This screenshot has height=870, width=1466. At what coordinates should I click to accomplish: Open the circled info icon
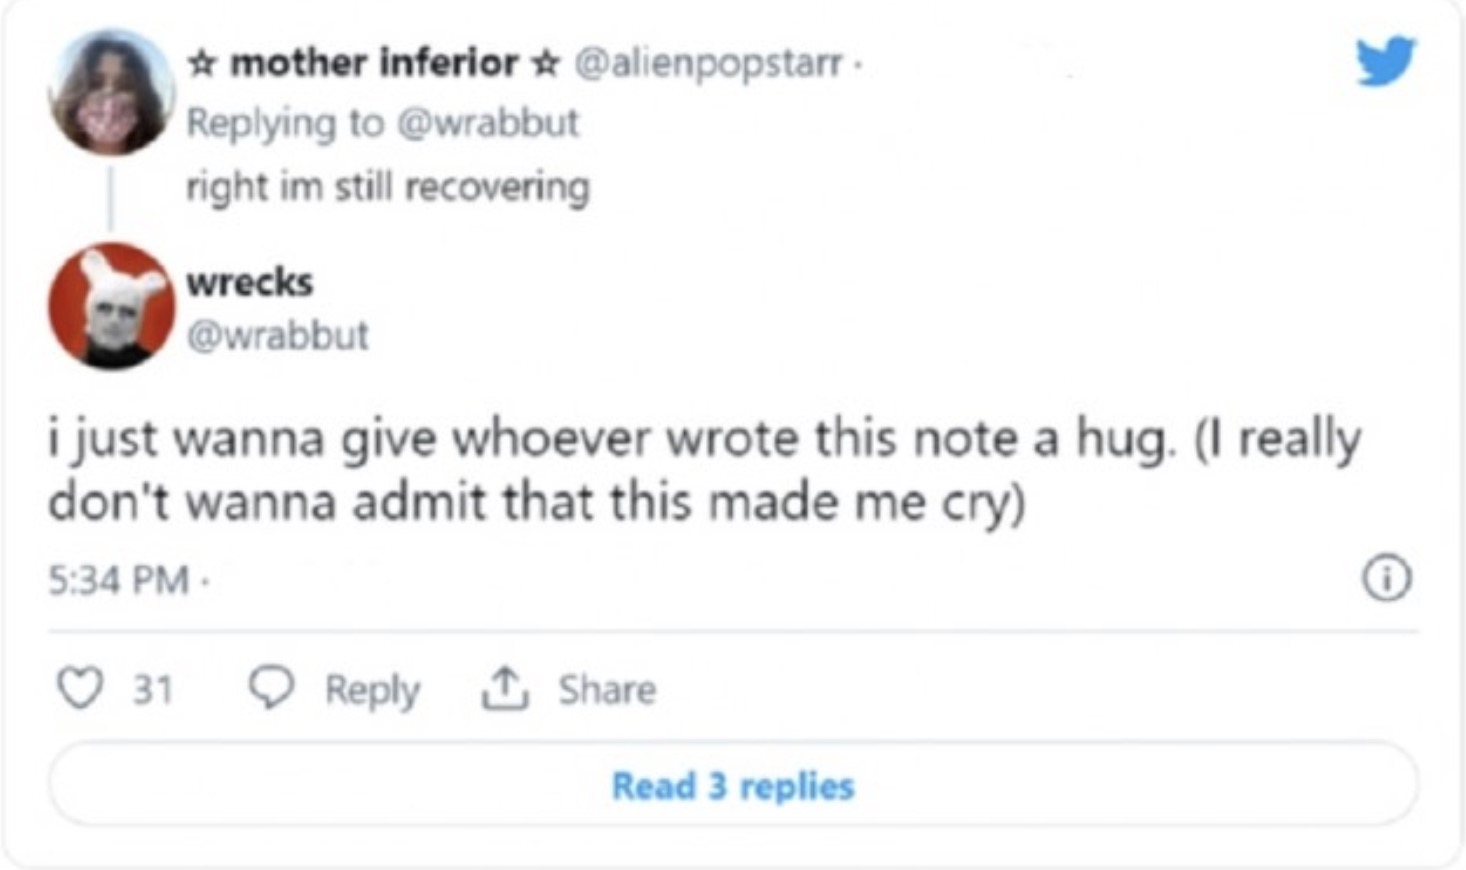[x=1387, y=579]
